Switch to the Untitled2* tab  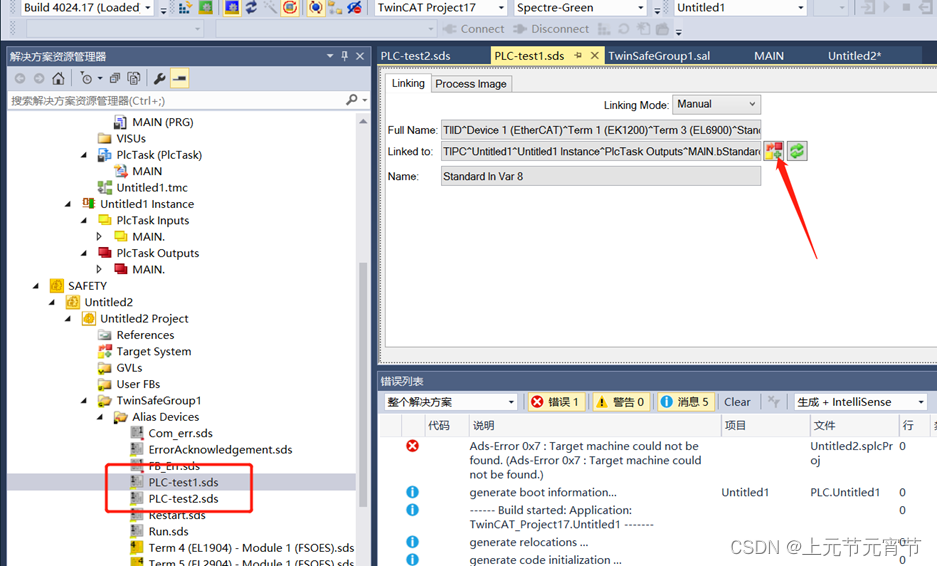[x=854, y=56]
